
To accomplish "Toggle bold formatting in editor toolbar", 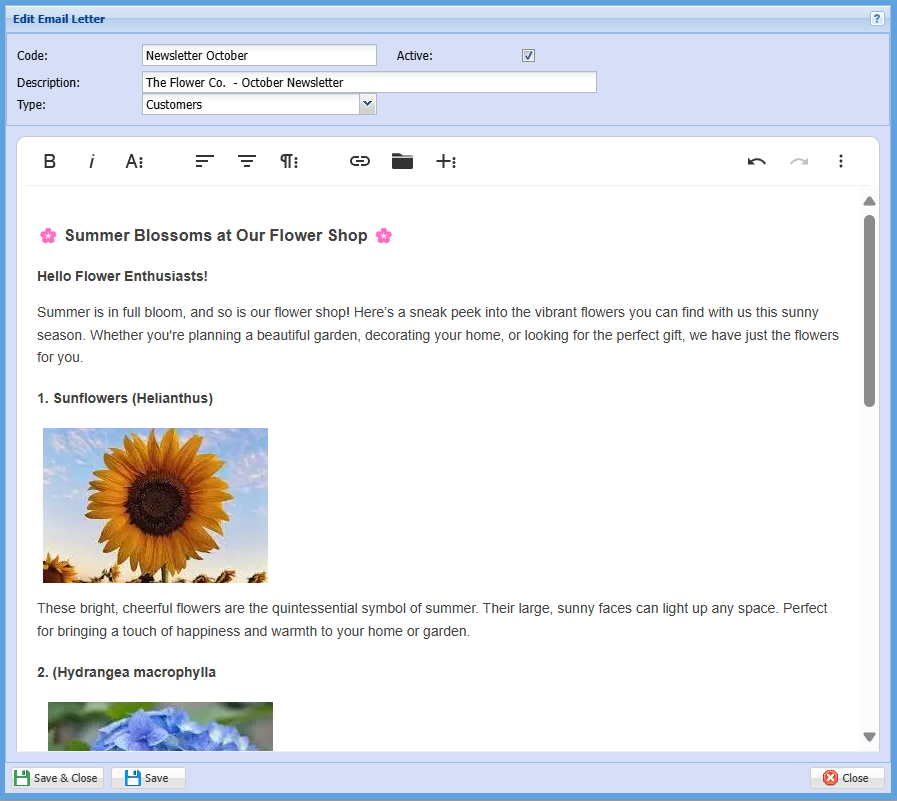I will point(50,161).
